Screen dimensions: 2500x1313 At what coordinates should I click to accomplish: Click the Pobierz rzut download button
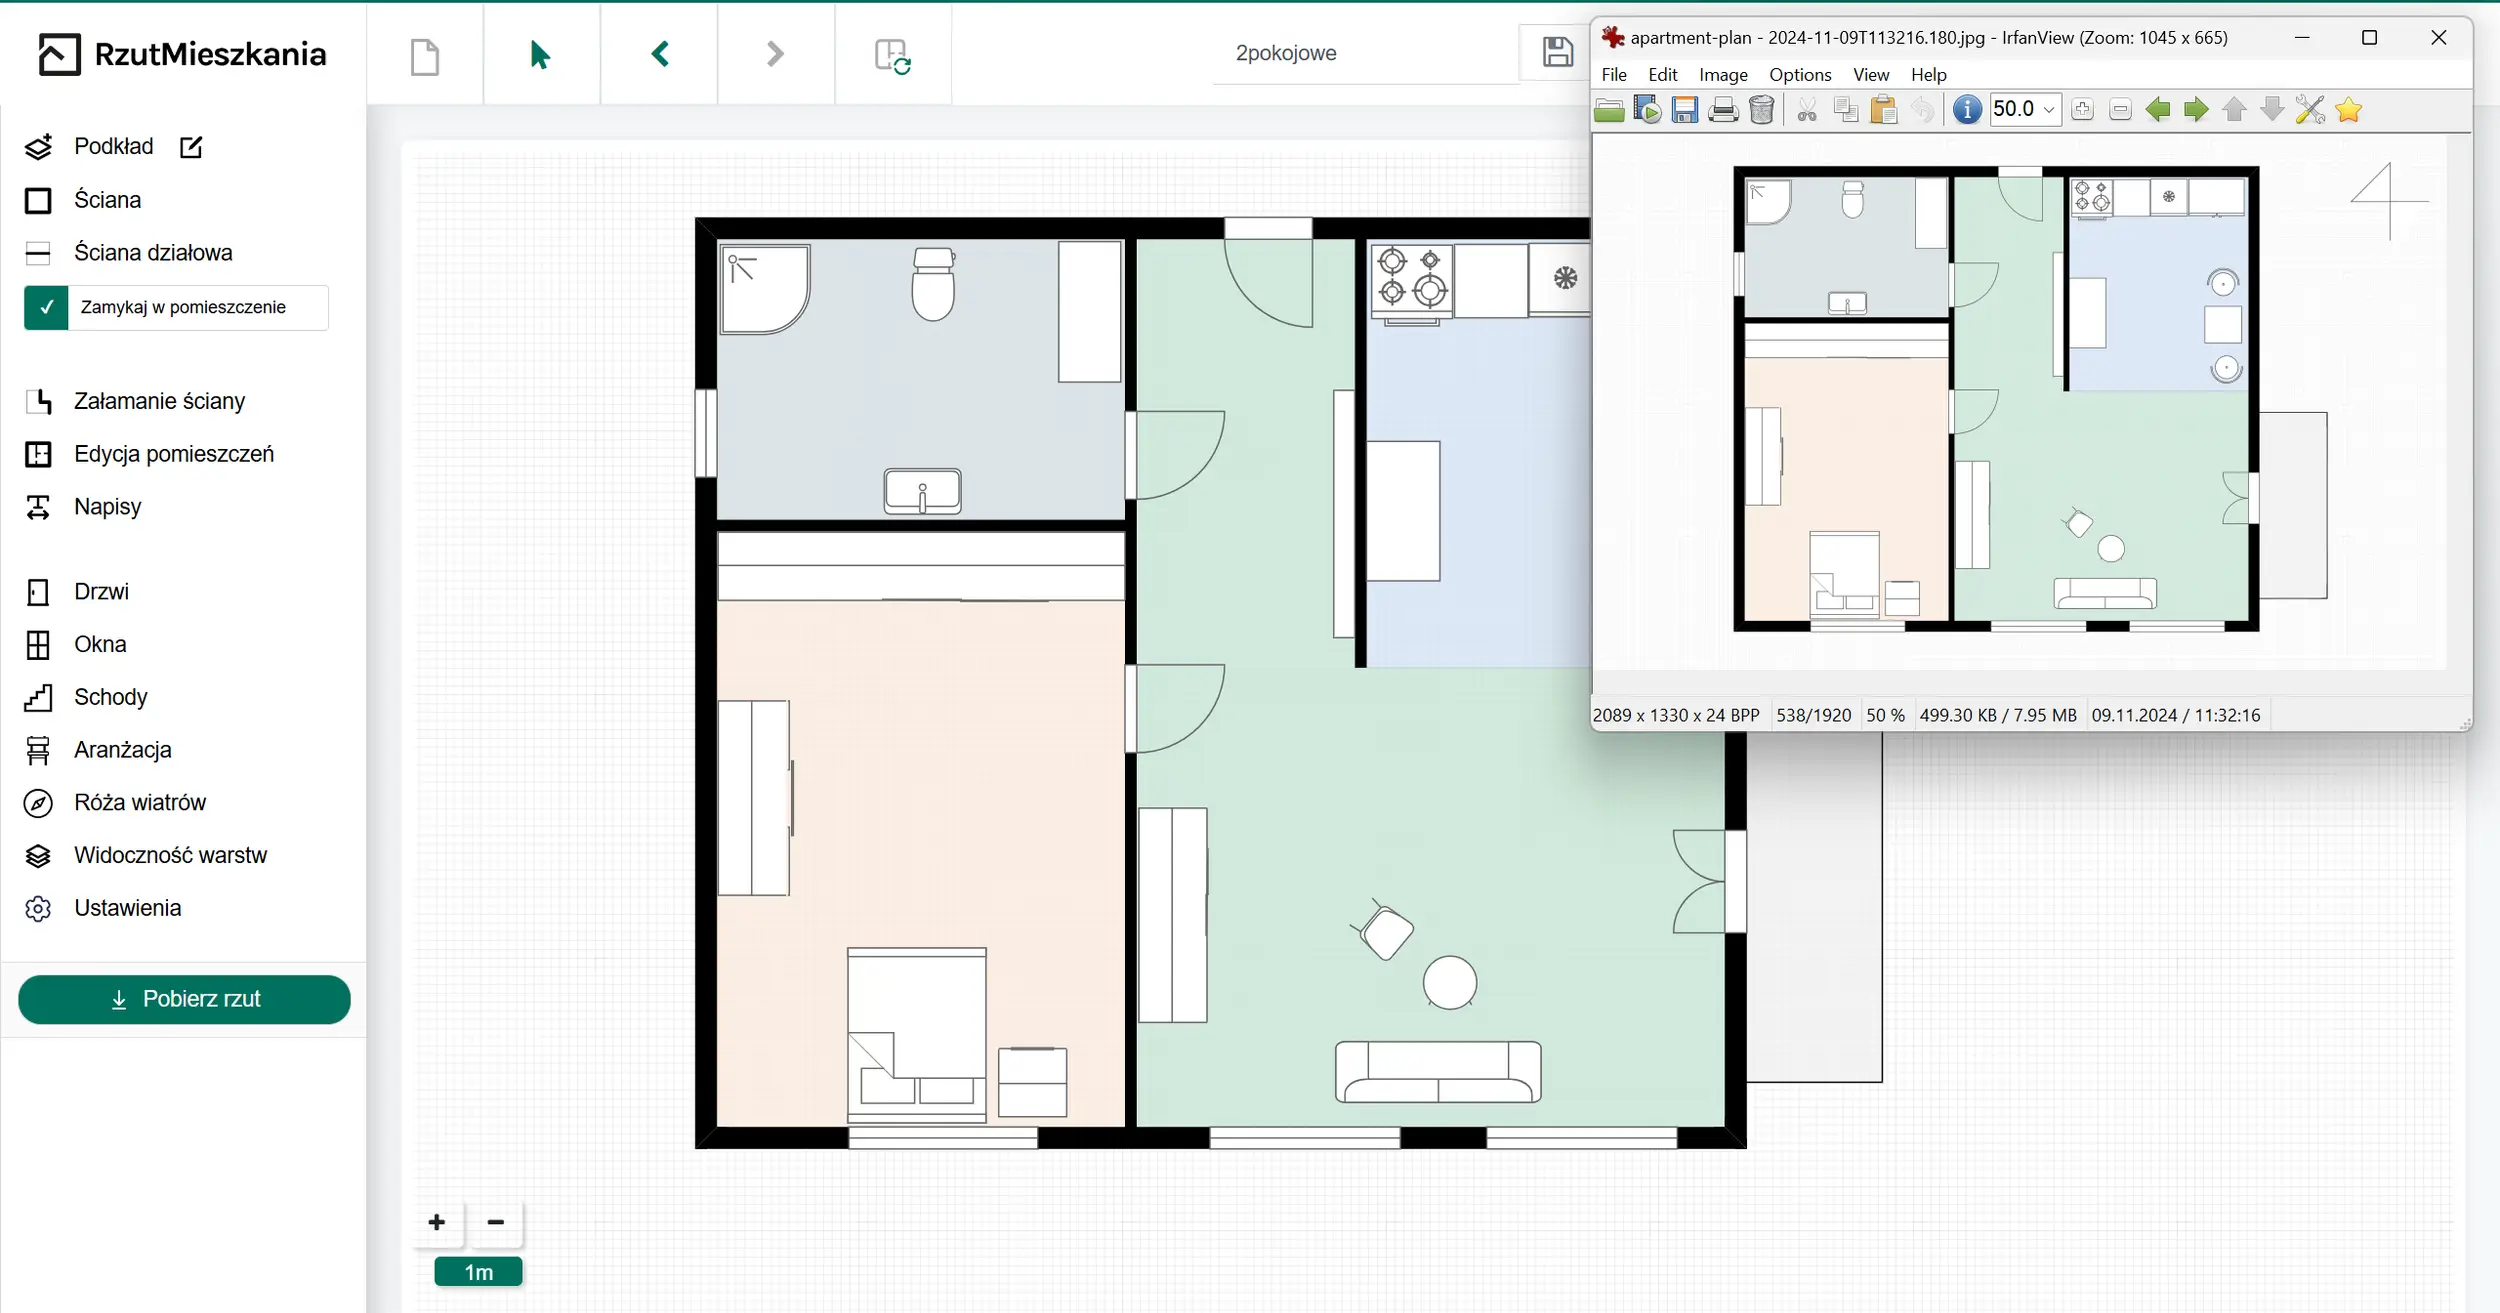185,999
